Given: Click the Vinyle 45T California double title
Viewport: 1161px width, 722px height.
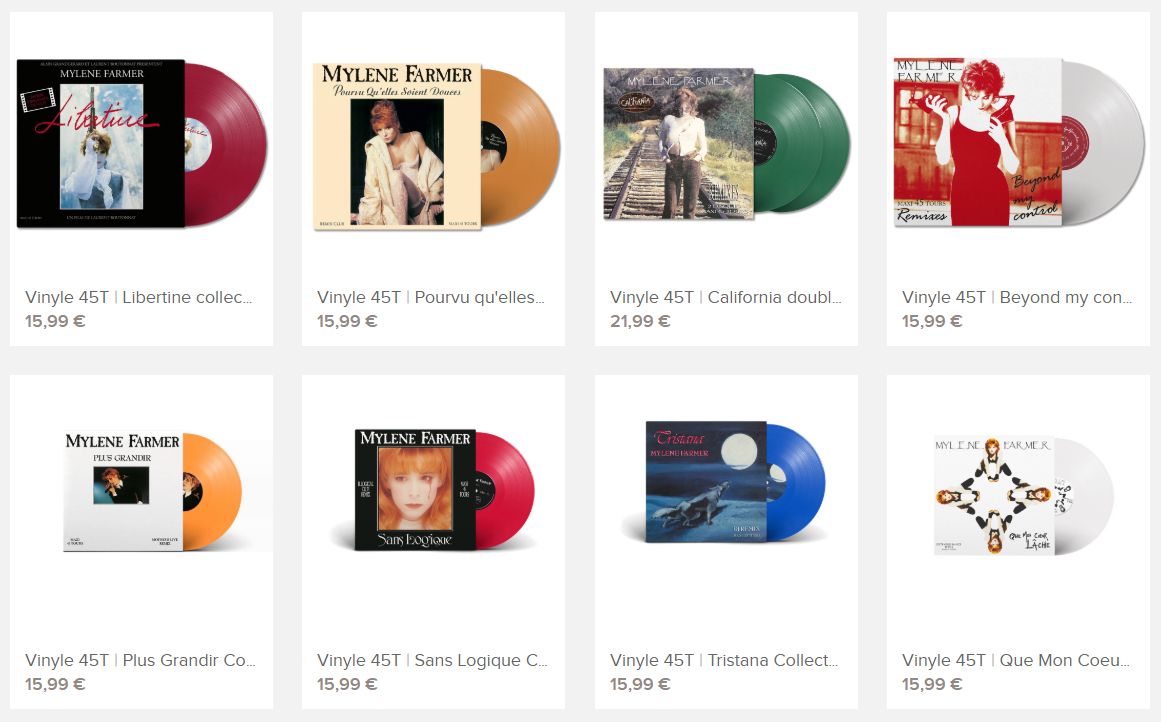Looking at the screenshot, I should pyautogui.click(x=726, y=297).
